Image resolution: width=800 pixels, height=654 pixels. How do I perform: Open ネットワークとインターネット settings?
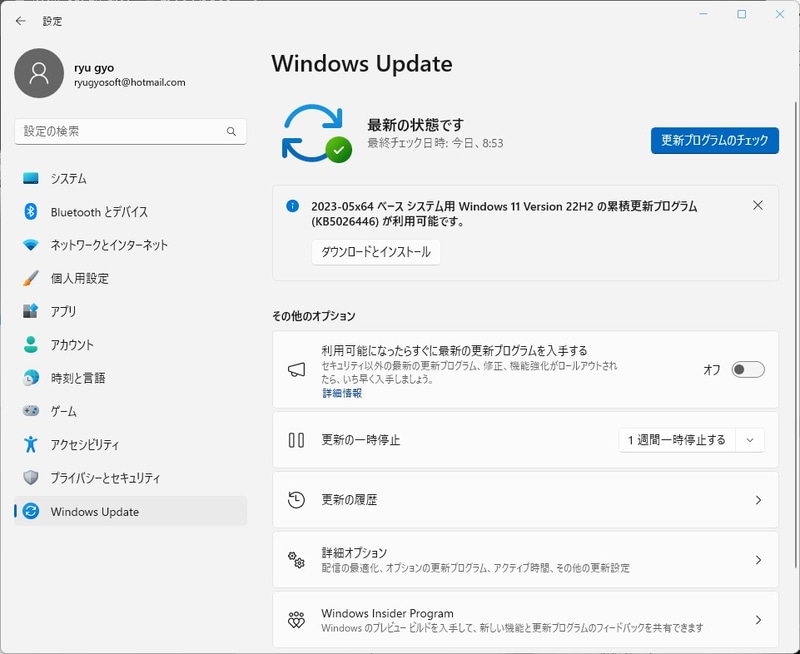click(131, 245)
